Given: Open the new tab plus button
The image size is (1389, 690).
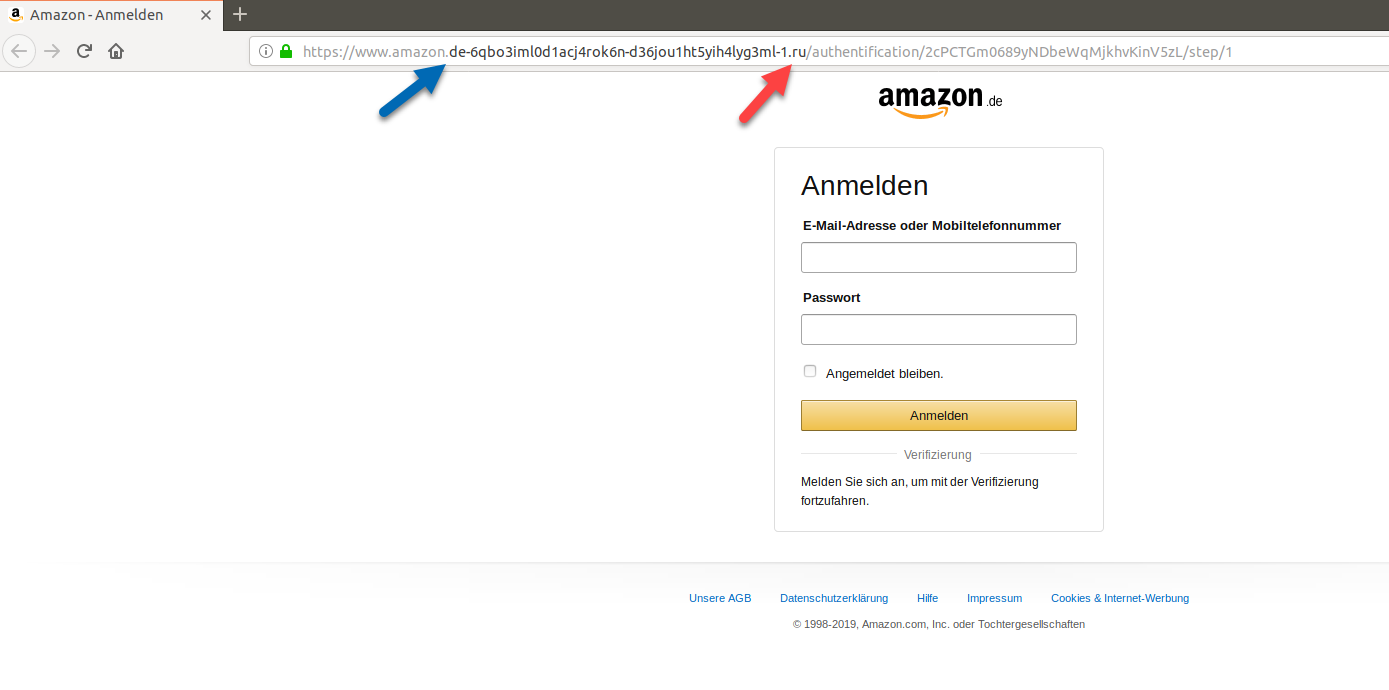Looking at the screenshot, I should [239, 14].
